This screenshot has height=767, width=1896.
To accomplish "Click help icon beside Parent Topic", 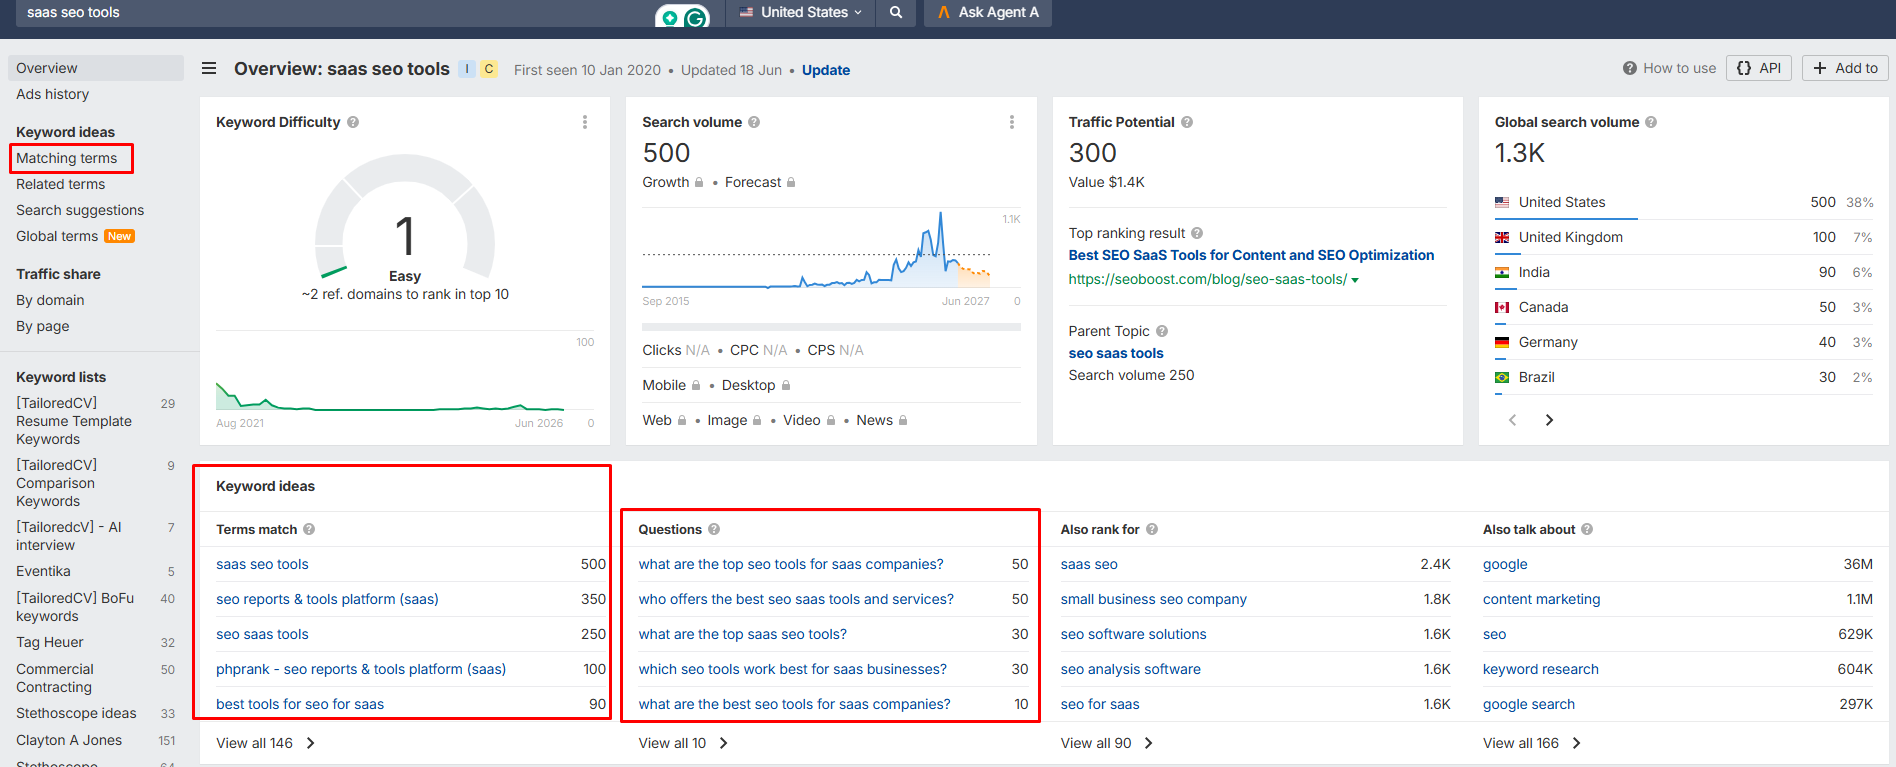I will click(1162, 331).
